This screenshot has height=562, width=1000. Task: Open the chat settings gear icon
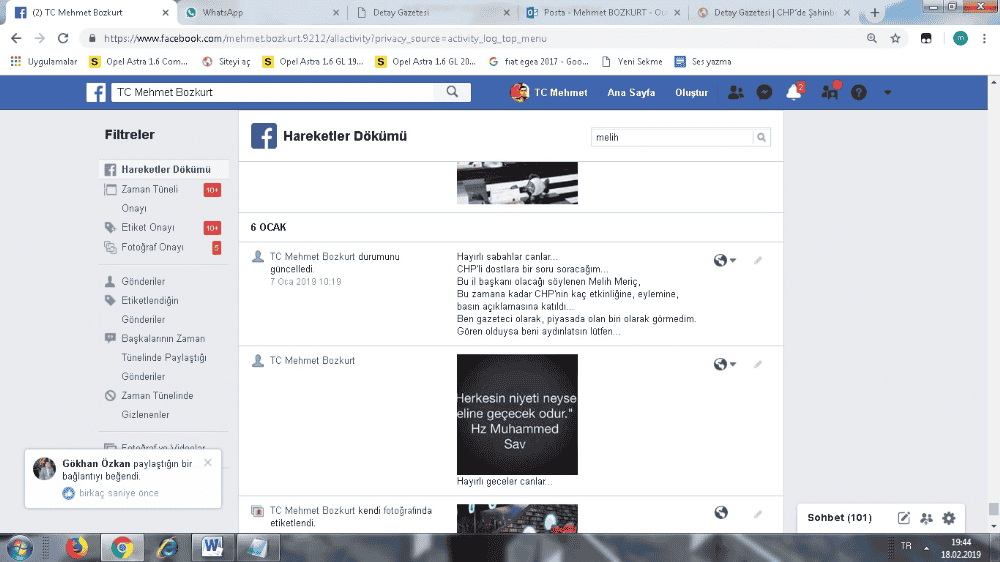click(949, 518)
